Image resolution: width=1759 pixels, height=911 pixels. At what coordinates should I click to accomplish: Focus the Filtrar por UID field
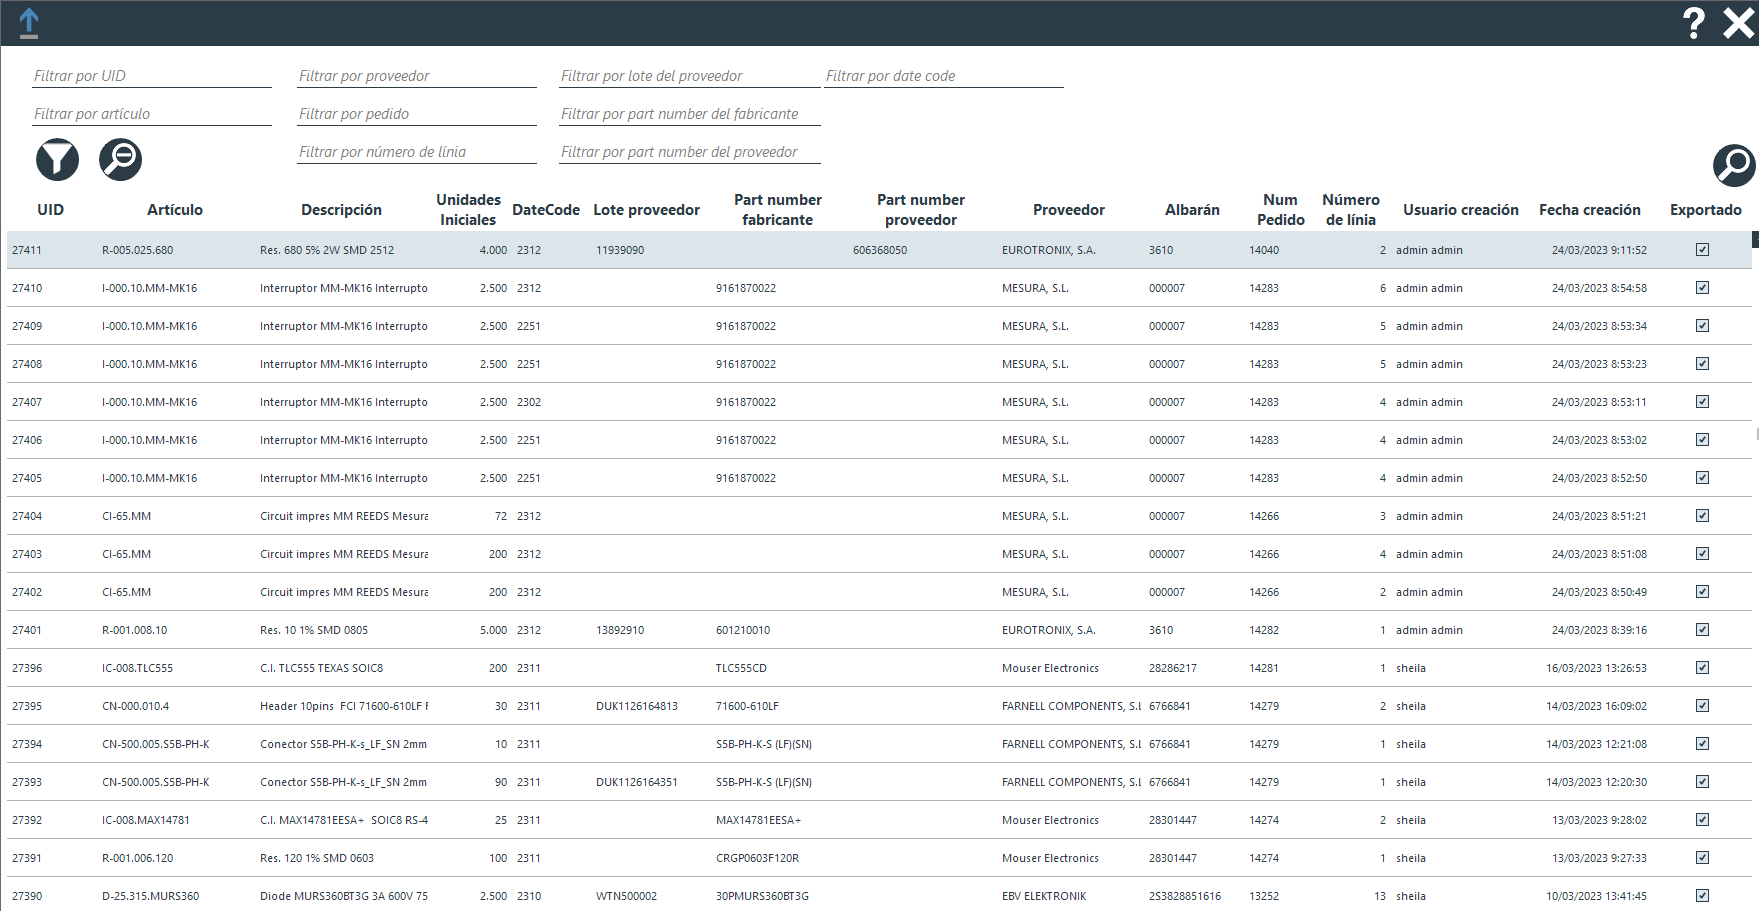[x=151, y=76]
